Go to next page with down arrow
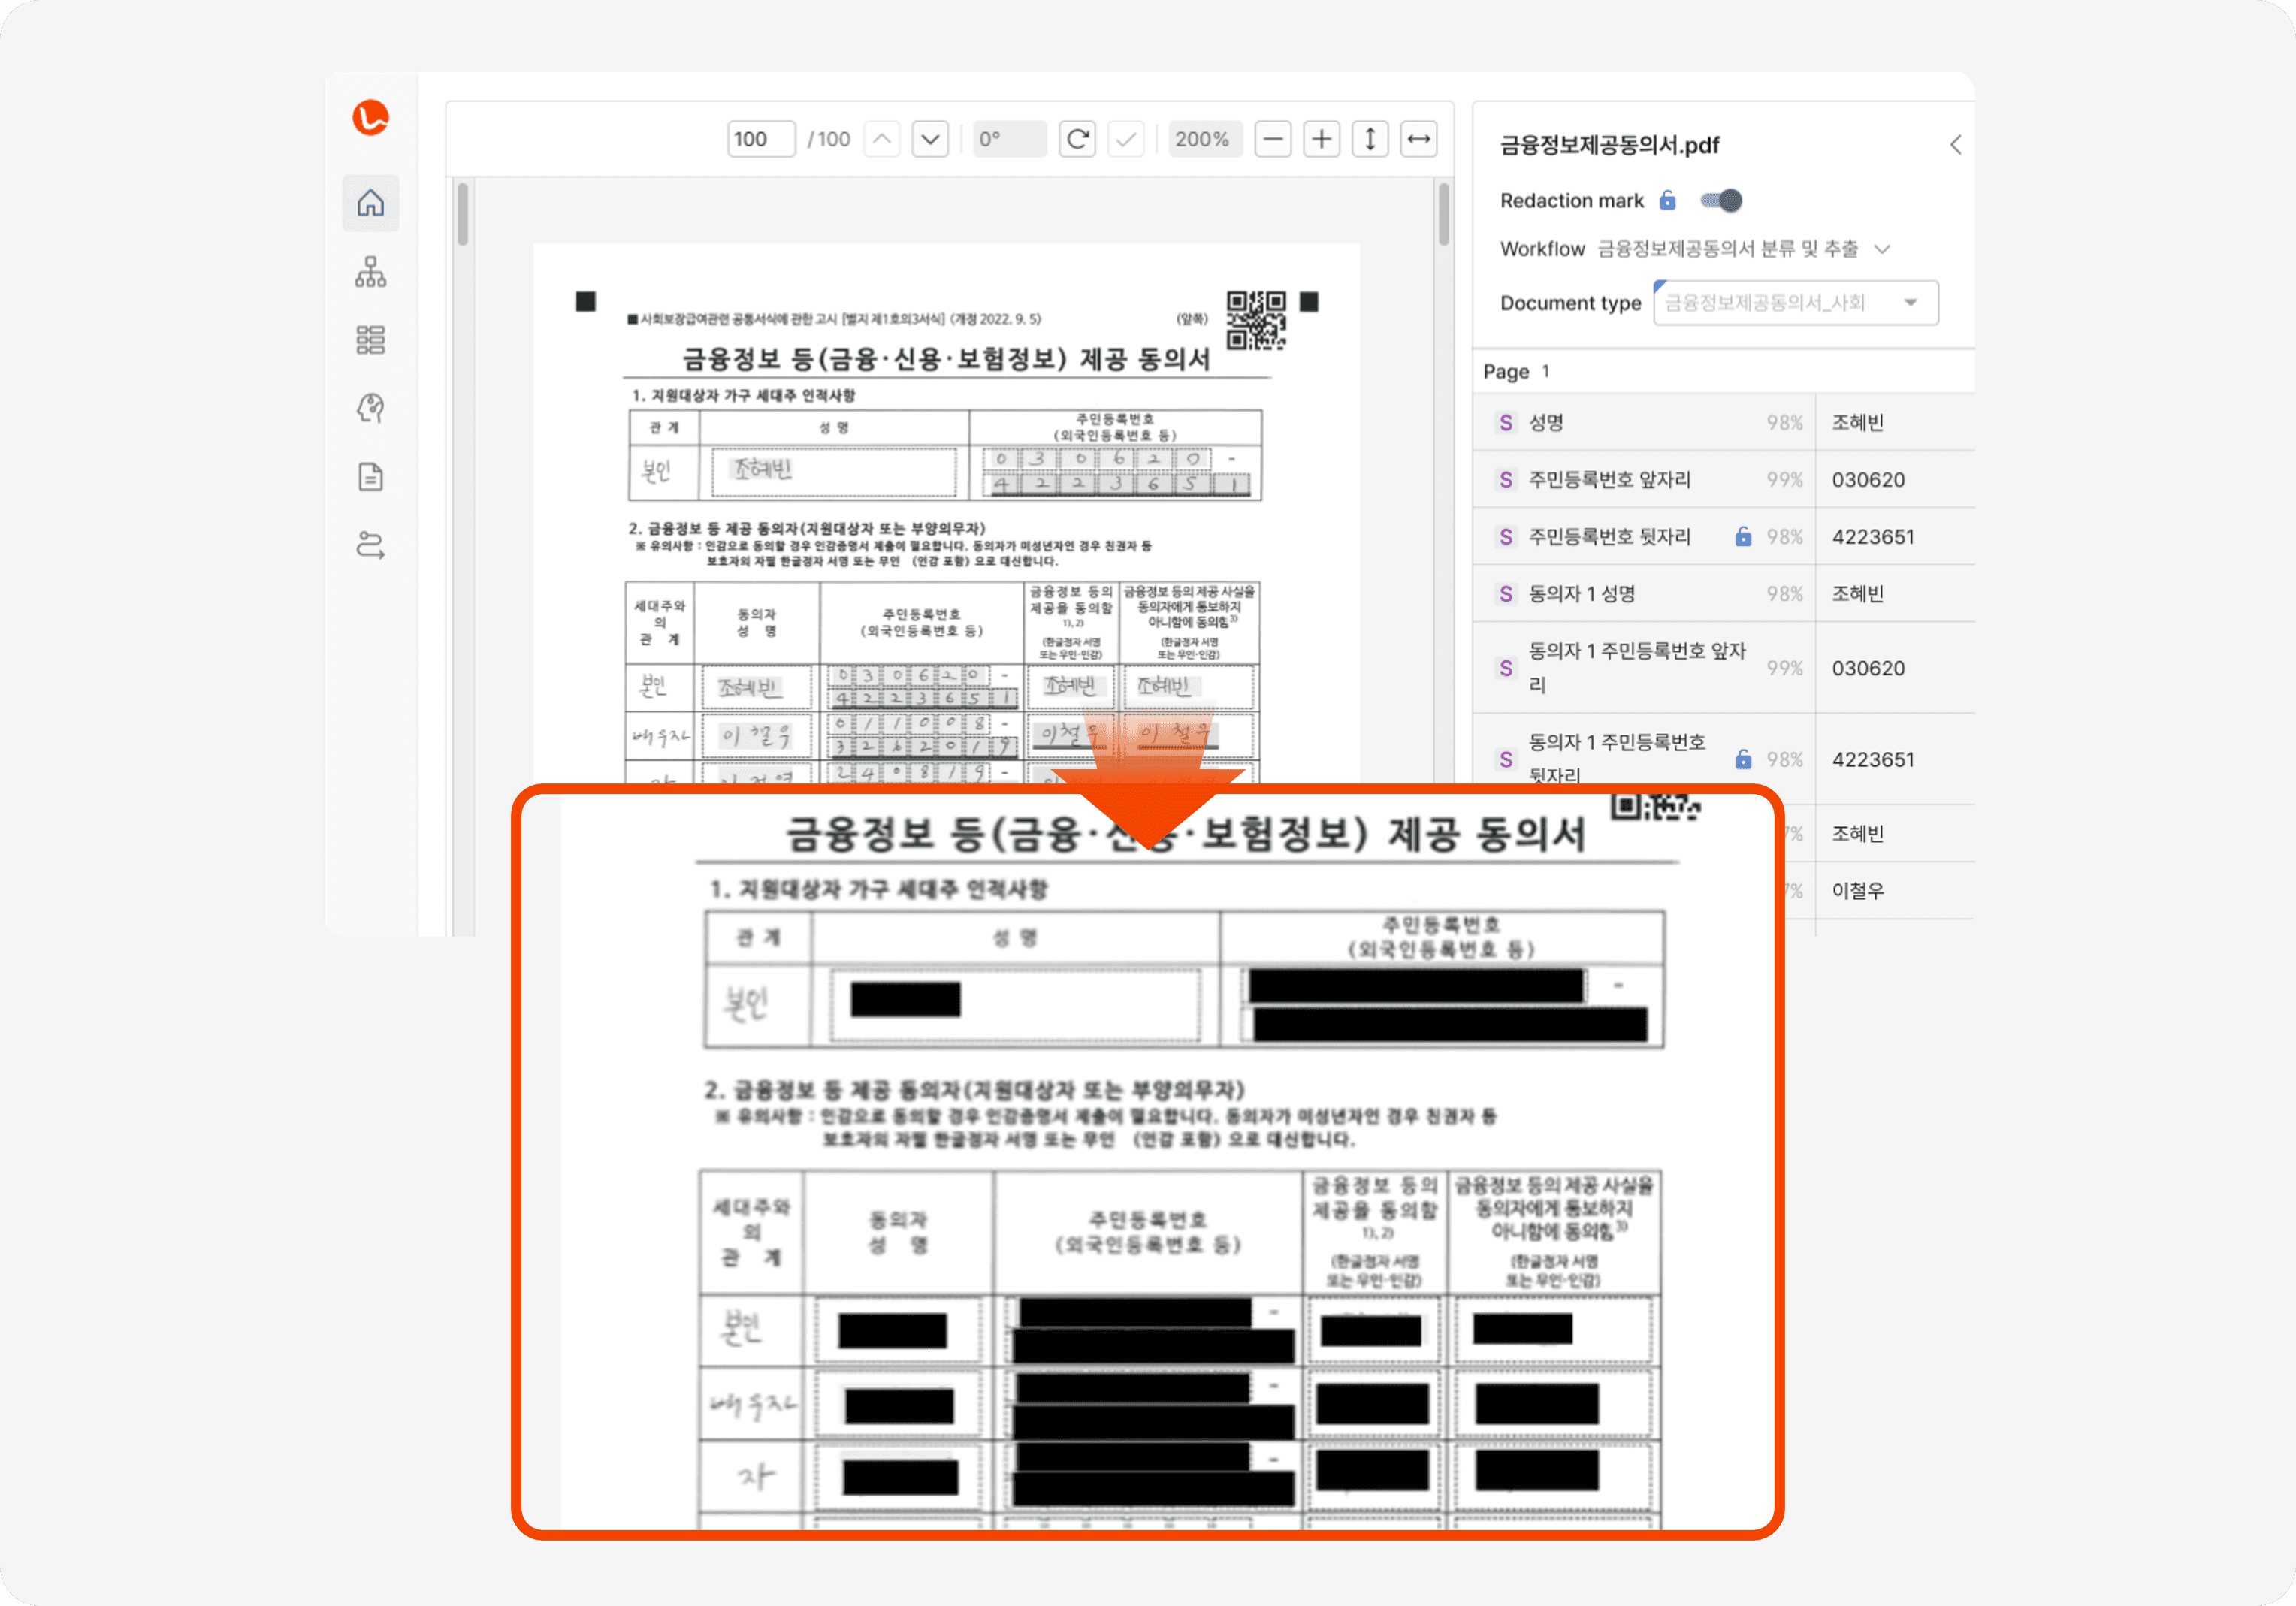 tap(930, 139)
